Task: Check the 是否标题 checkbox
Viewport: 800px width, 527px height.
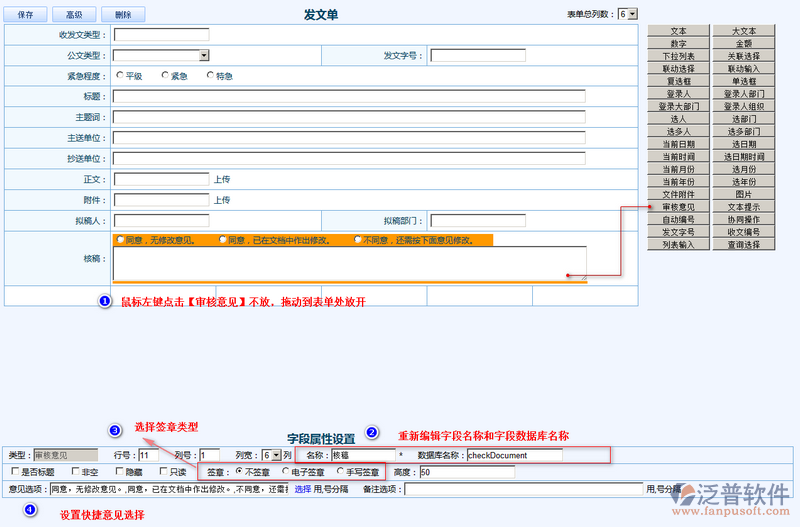Action: pos(15,471)
